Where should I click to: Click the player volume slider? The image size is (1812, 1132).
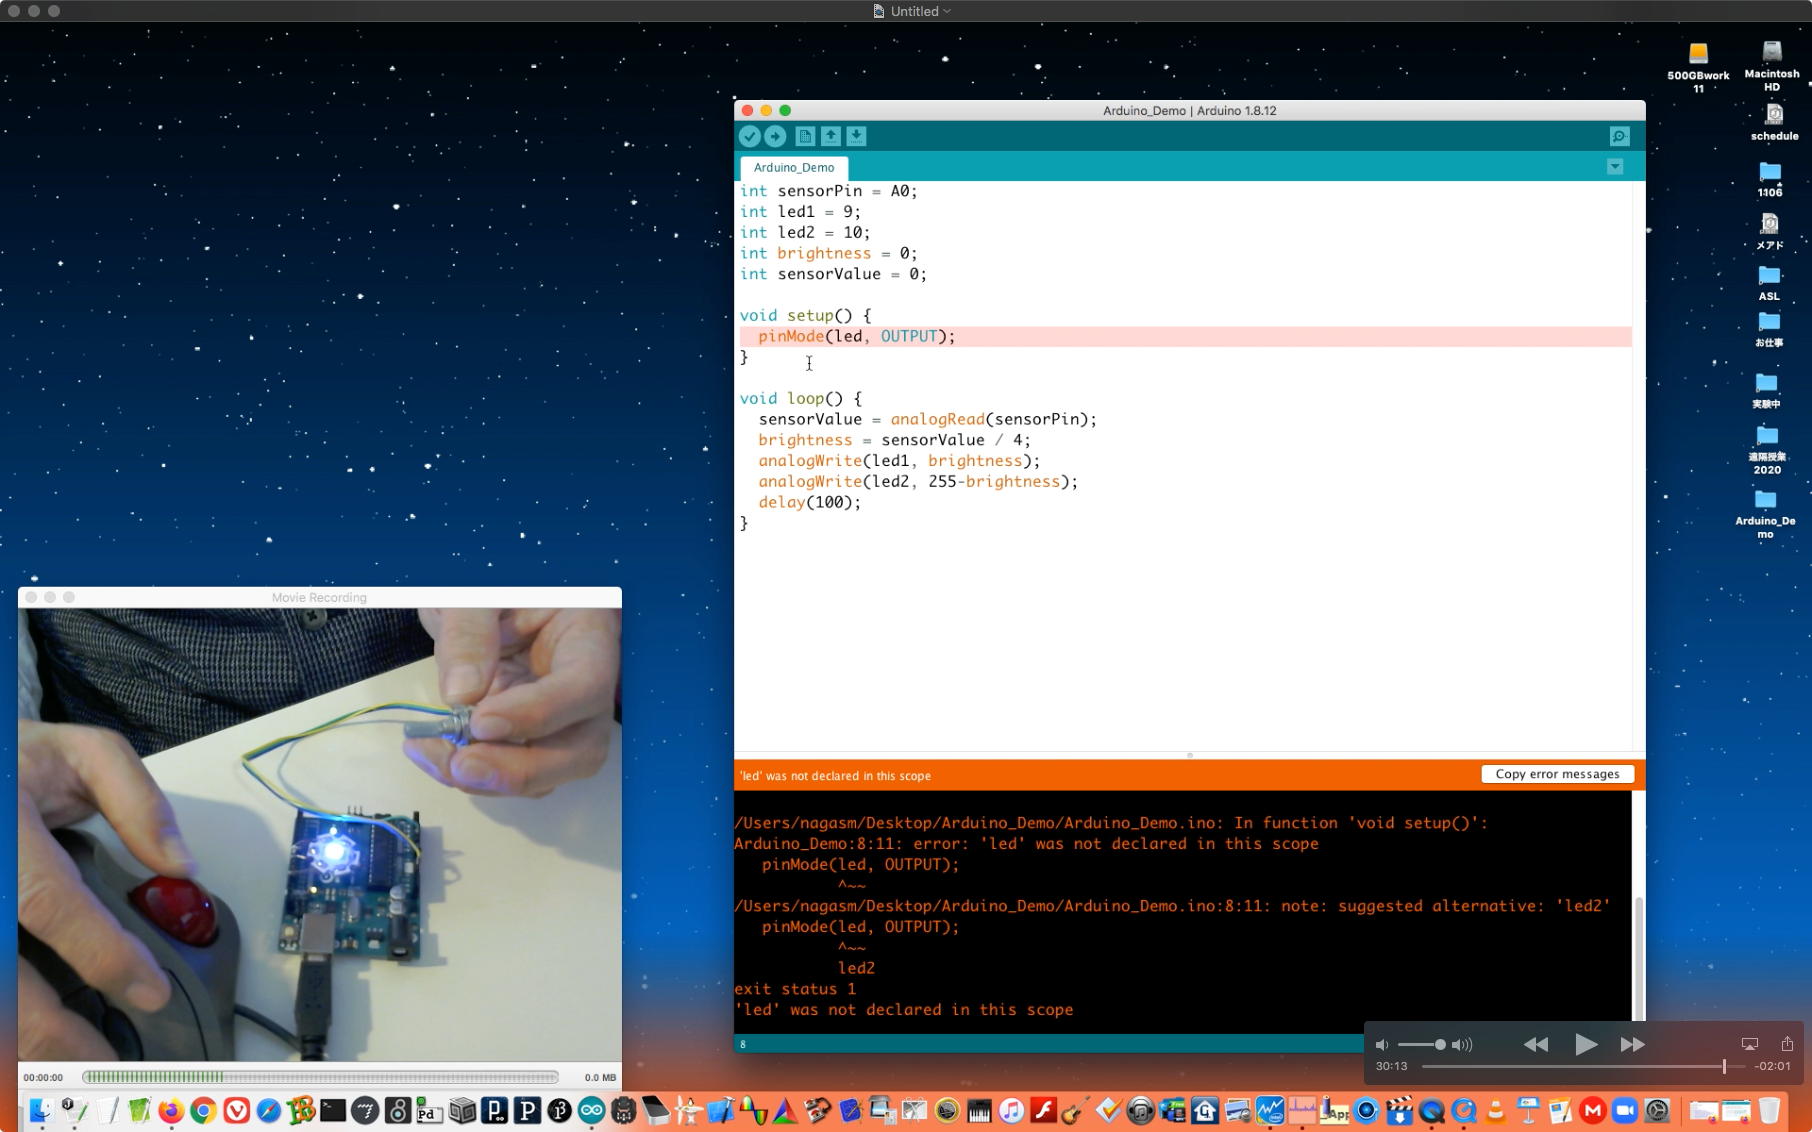click(x=1421, y=1045)
